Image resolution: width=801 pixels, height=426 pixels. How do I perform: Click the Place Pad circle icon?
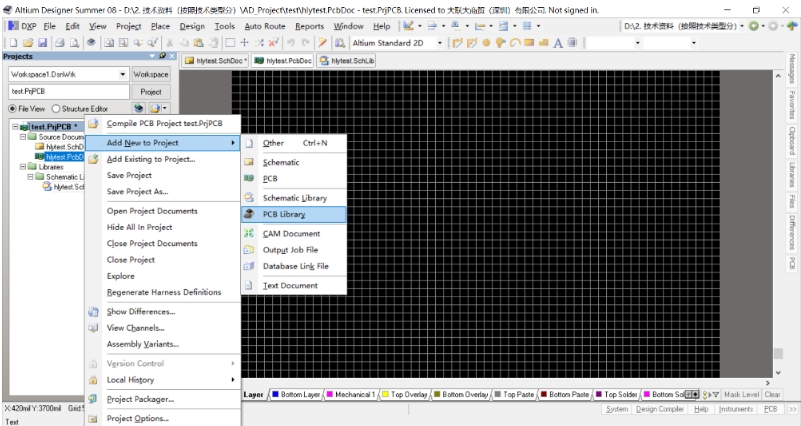pyautogui.click(x=486, y=43)
